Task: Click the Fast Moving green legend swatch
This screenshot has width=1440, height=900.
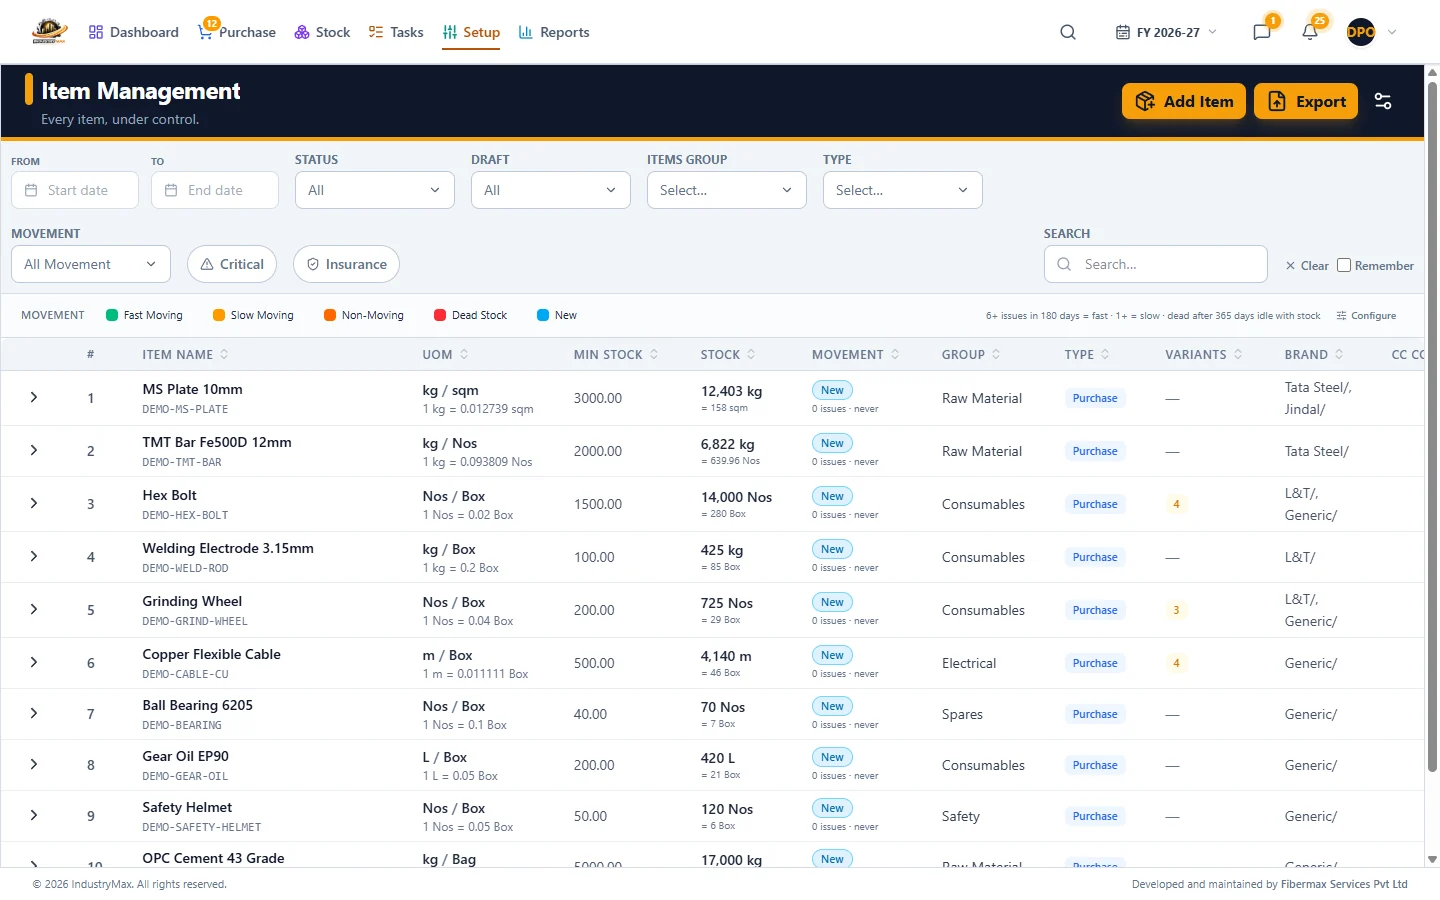Action: coord(112,315)
